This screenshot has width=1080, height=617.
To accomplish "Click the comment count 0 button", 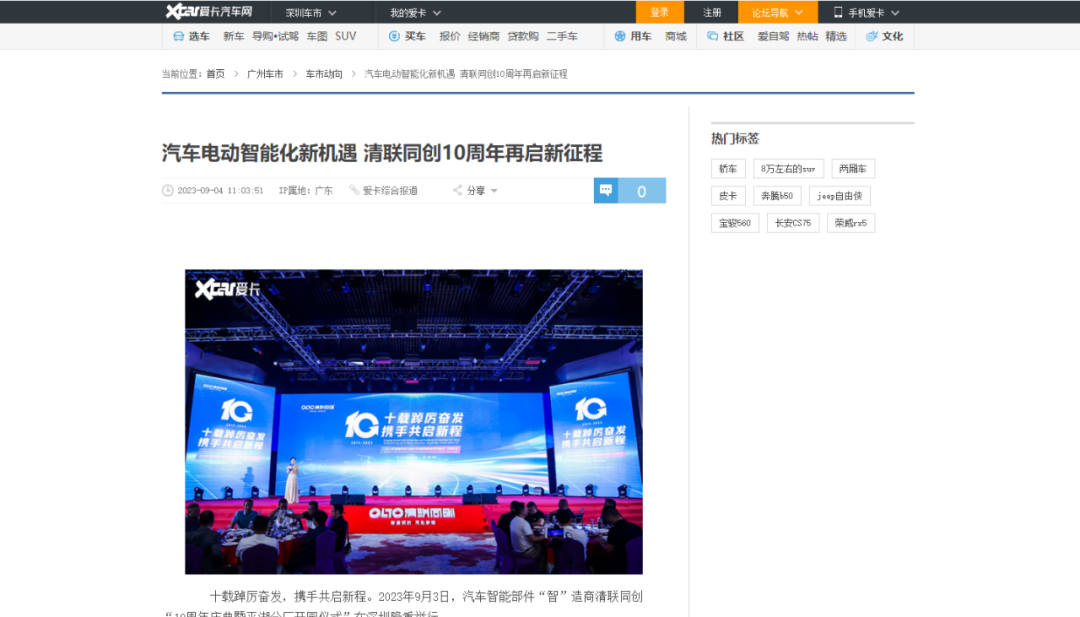I will (641, 191).
